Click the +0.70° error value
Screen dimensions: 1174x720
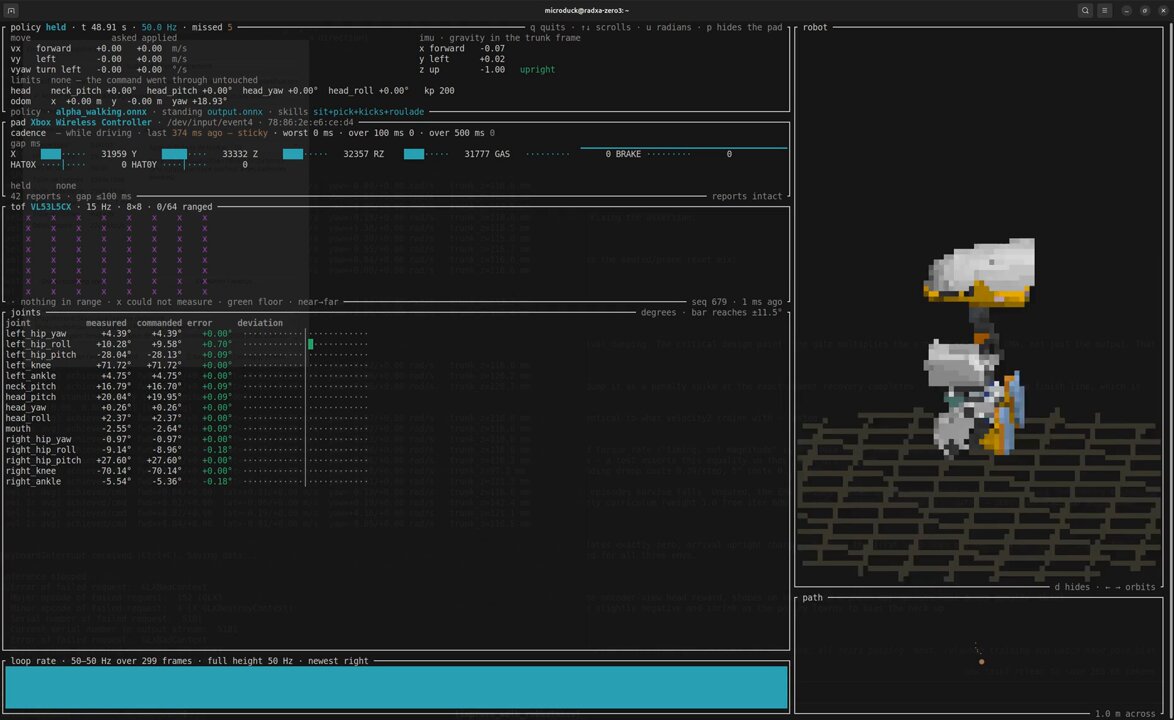tap(216, 344)
